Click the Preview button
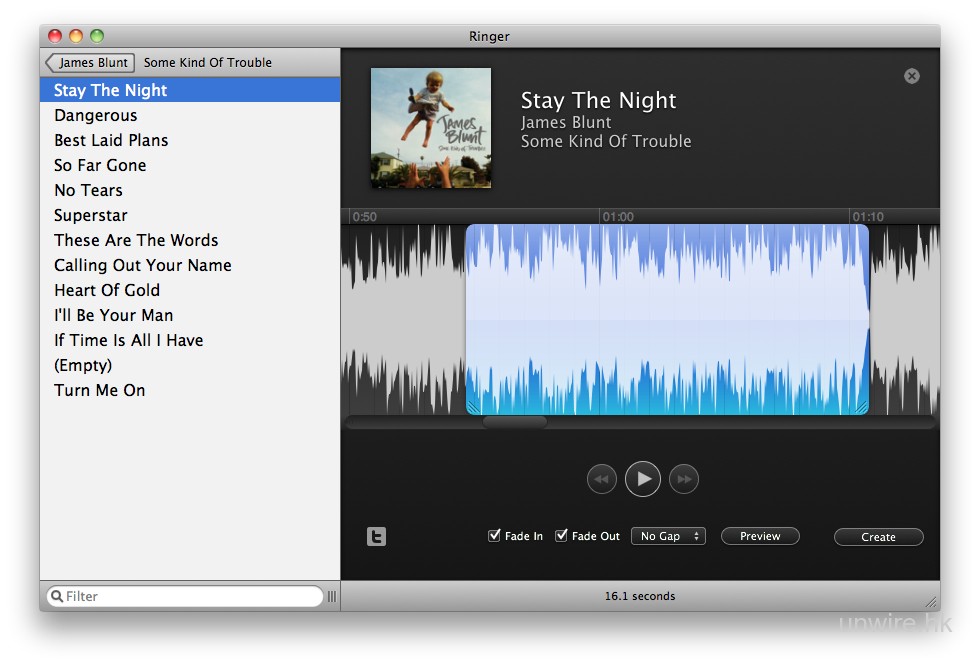 pyautogui.click(x=760, y=536)
